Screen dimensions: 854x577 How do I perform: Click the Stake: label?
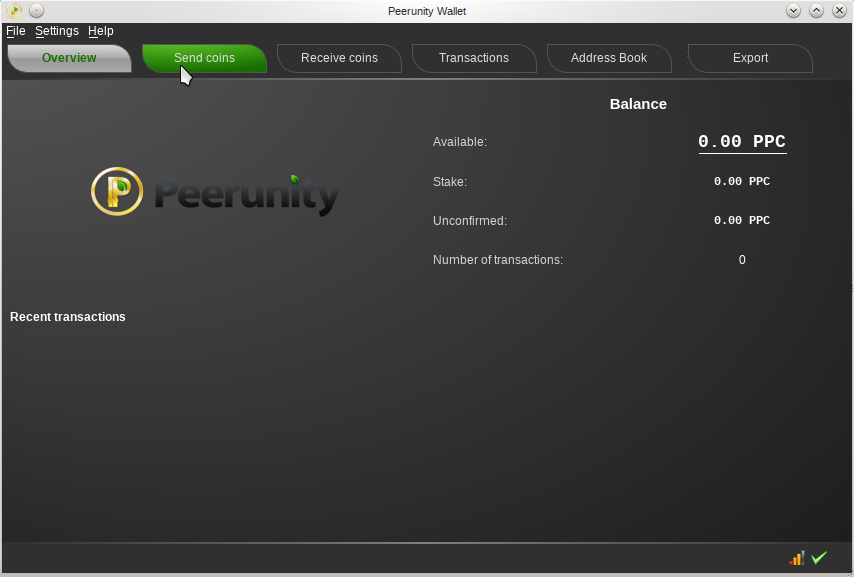(450, 182)
